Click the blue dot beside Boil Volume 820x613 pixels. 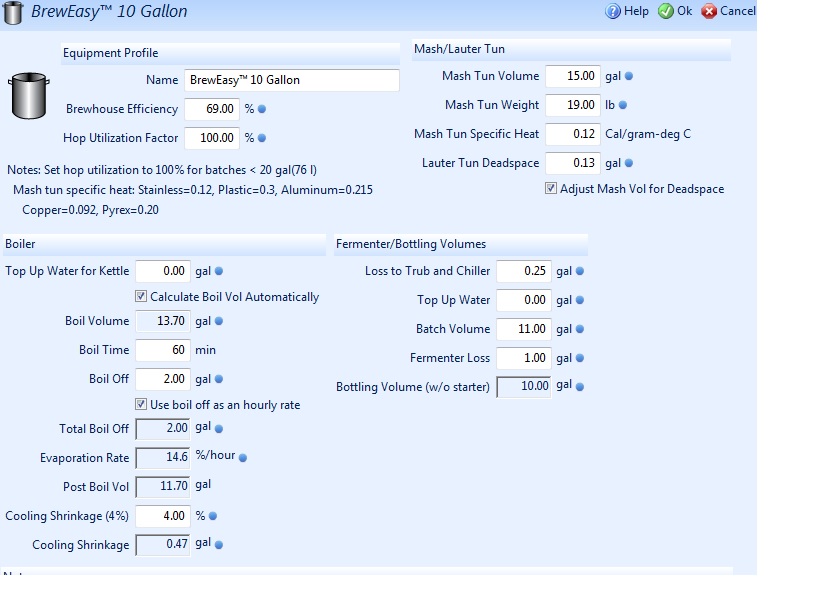point(219,321)
